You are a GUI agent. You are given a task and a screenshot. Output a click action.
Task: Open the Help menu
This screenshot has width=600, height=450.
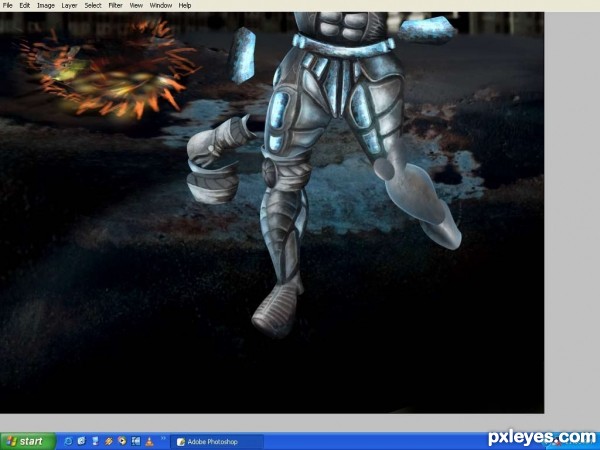pyautogui.click(x=185, y=5)
